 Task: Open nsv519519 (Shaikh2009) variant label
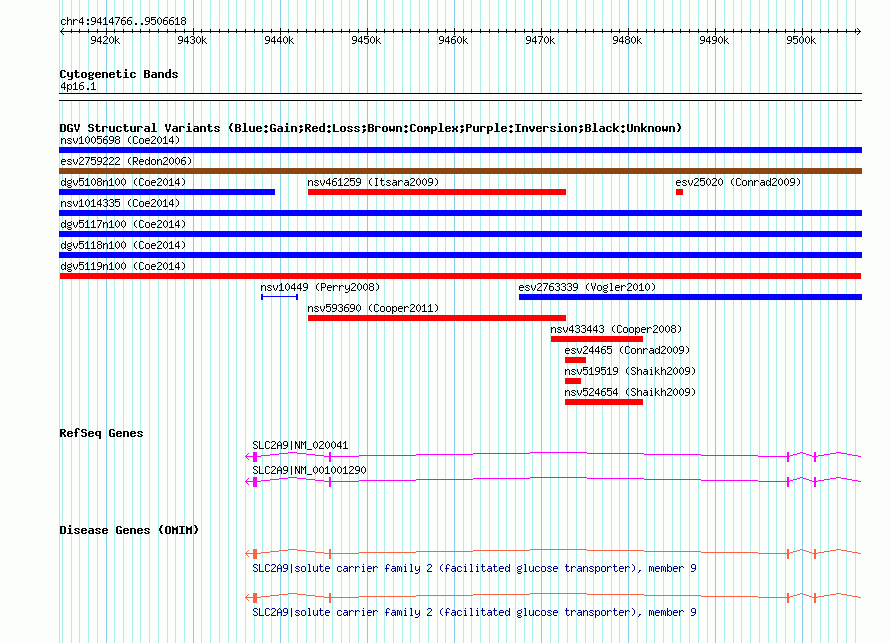coord(630,371)
